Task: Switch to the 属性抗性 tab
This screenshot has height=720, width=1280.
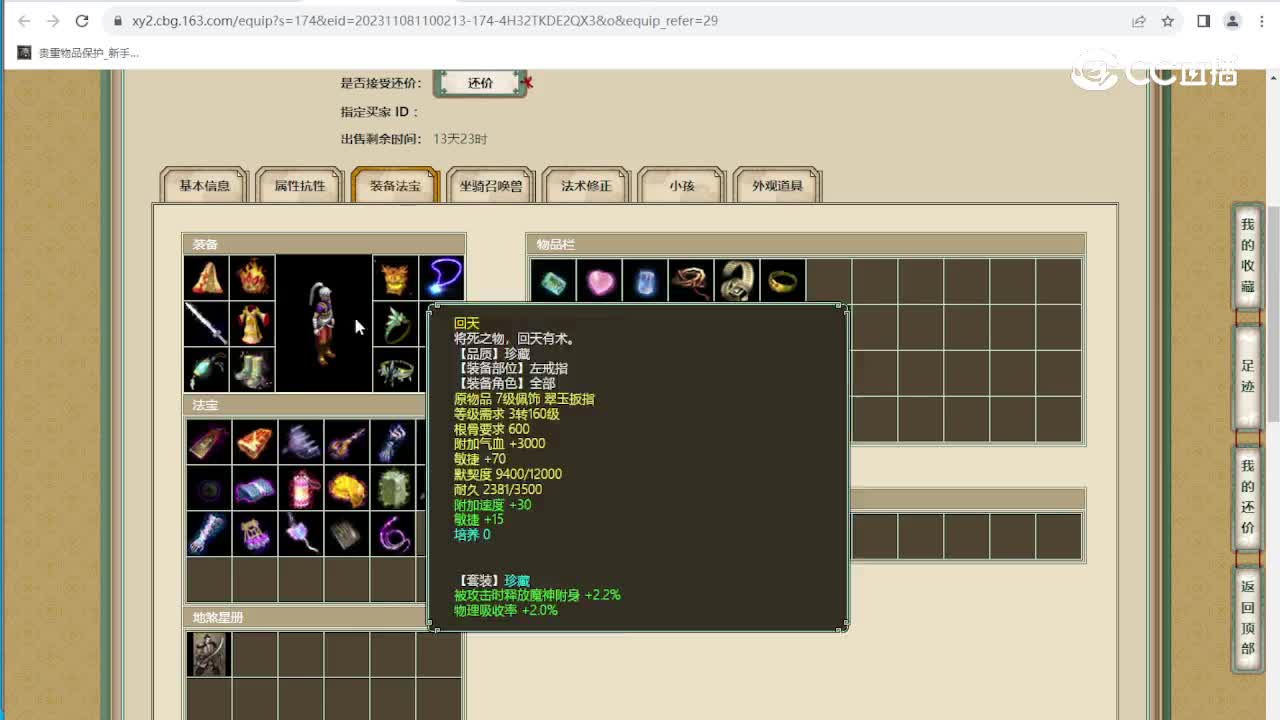Action: (x=300, y=186)
